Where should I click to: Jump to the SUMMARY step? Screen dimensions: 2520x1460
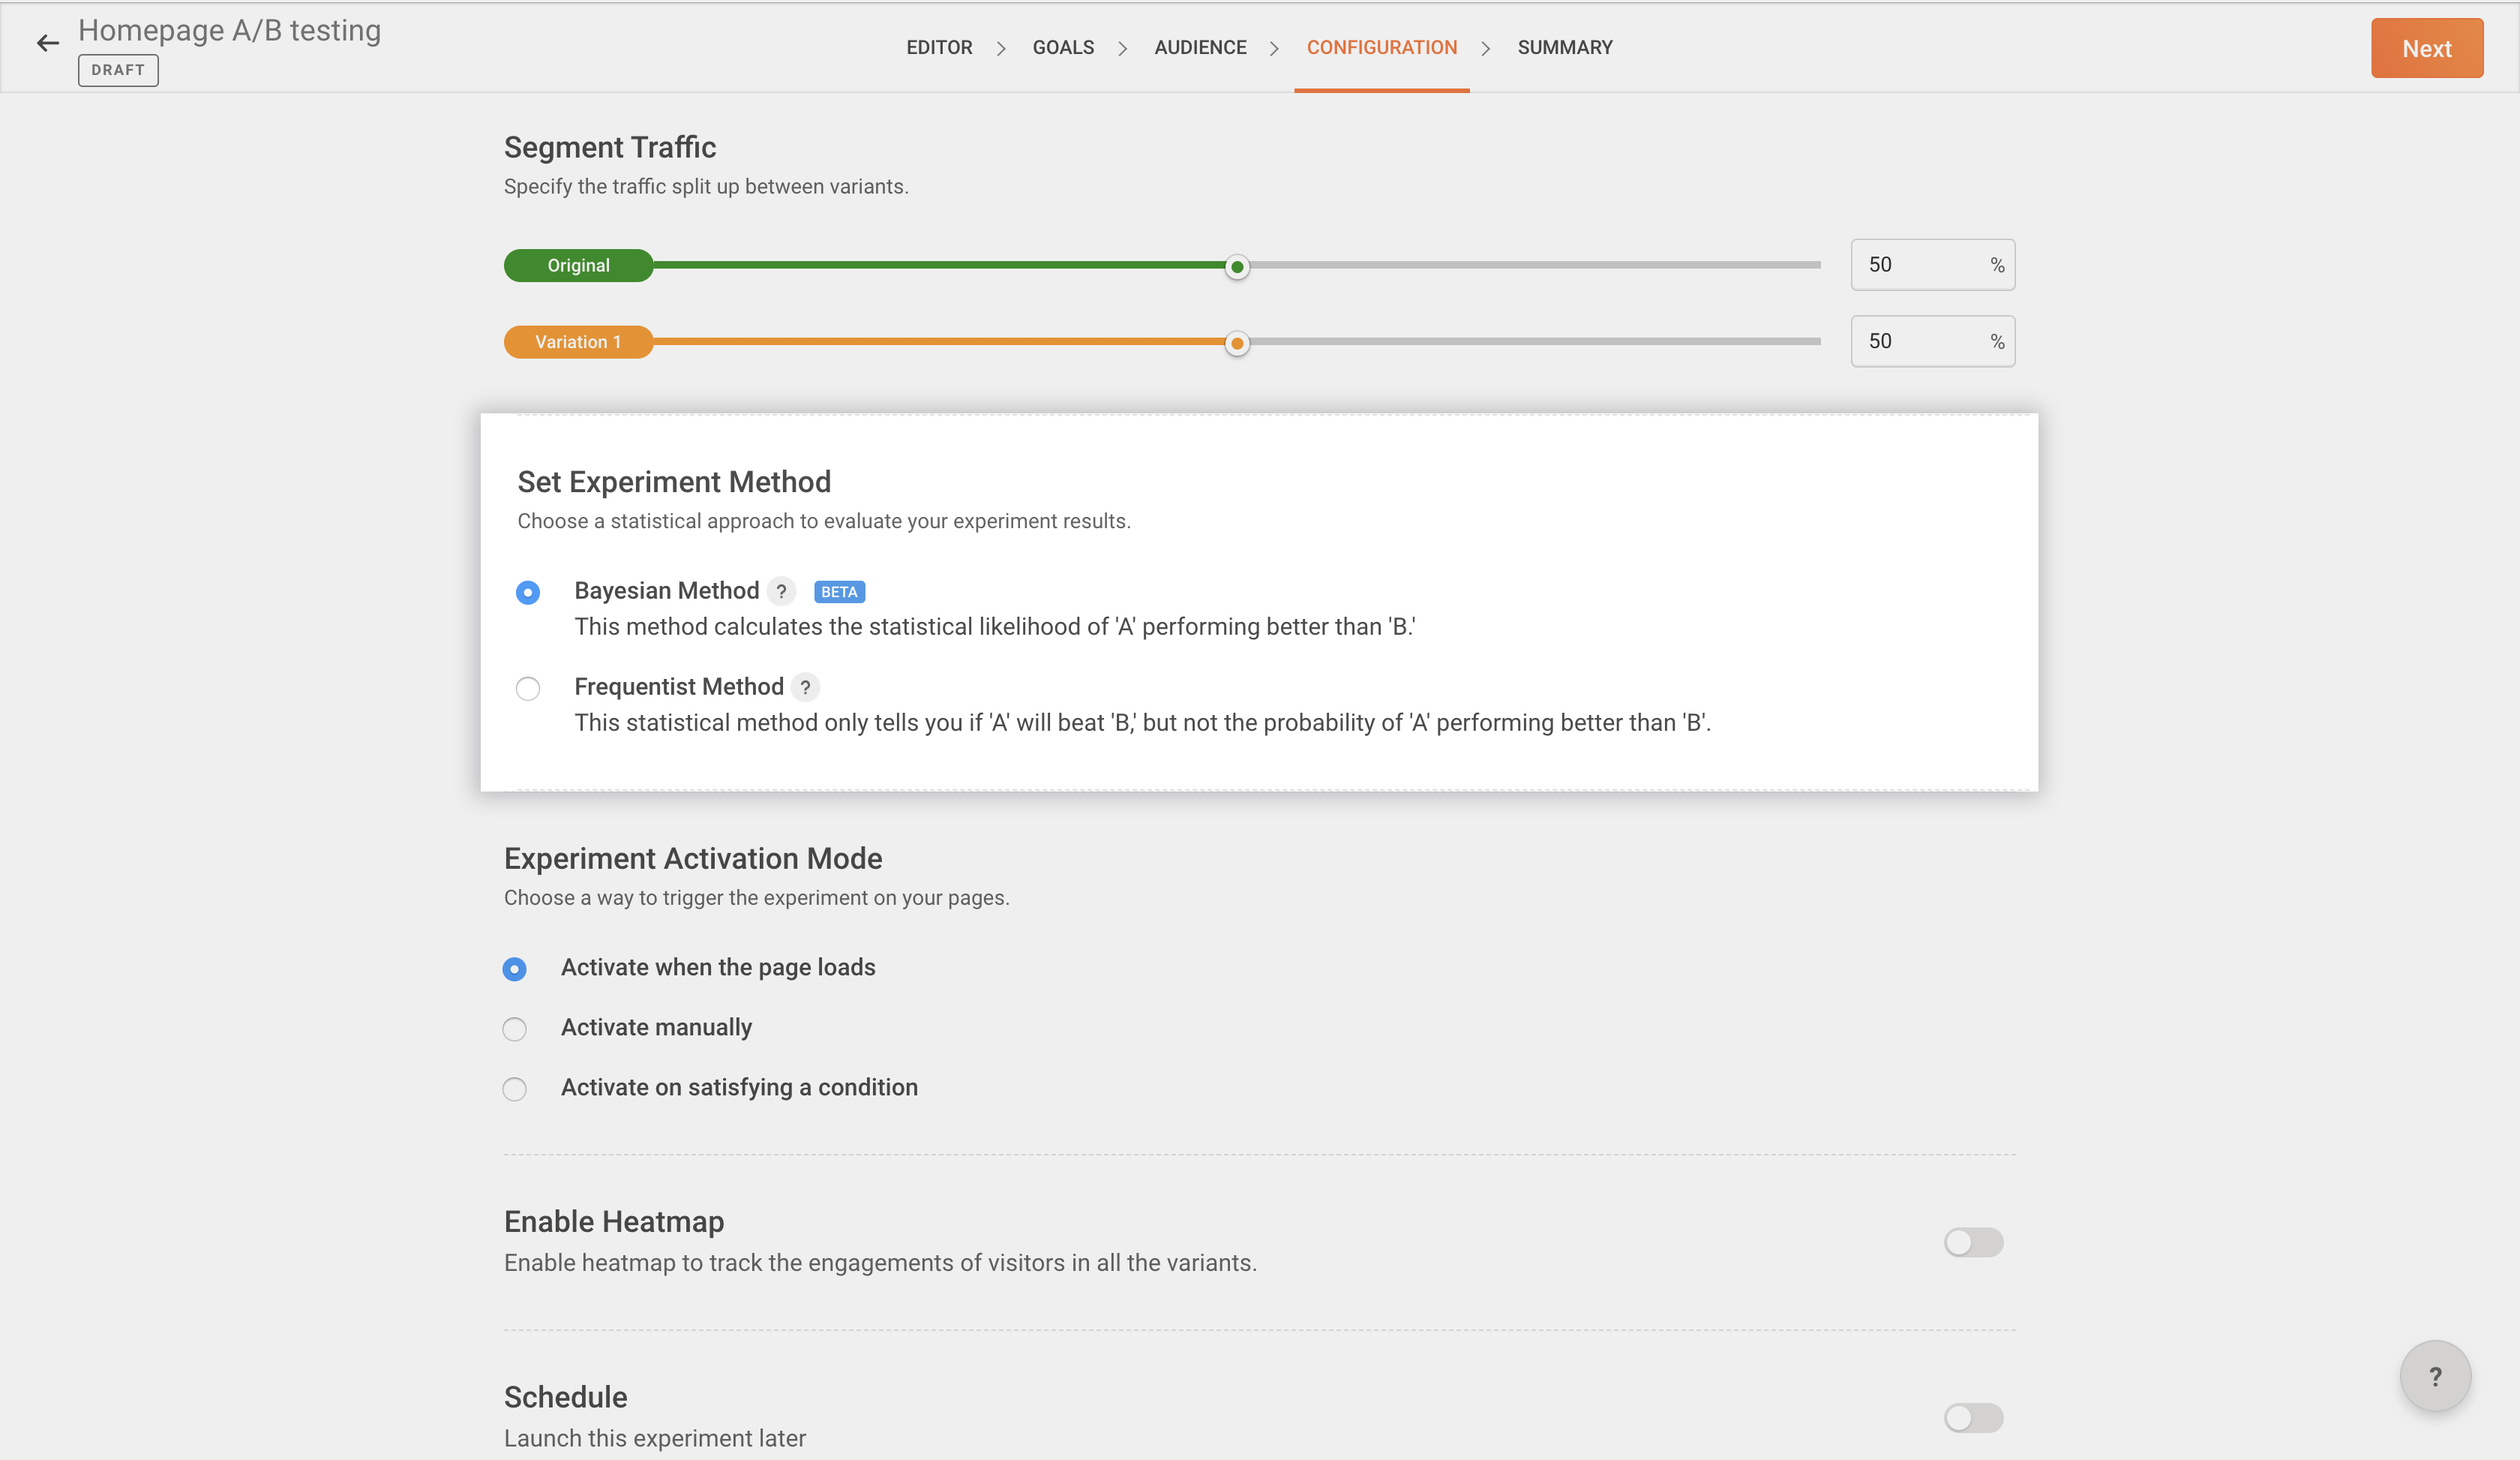point(1564,48)
